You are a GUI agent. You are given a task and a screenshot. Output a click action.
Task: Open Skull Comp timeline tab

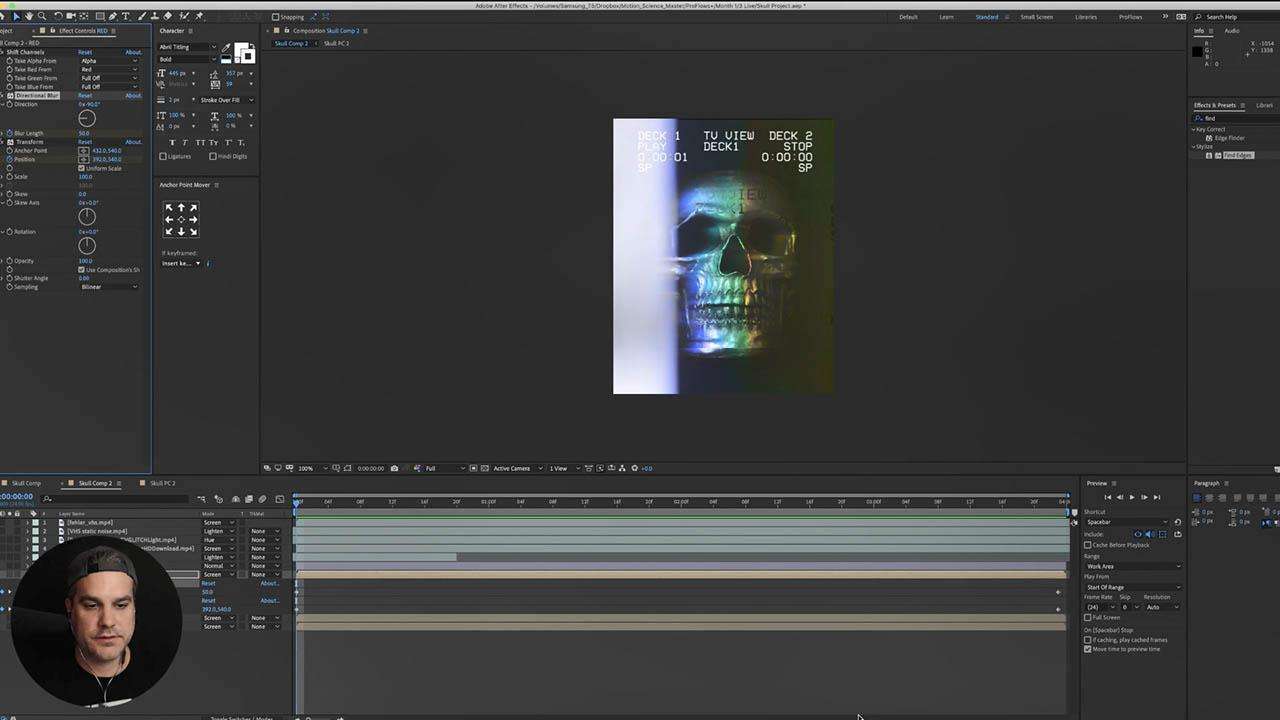[x=26, y=483]
